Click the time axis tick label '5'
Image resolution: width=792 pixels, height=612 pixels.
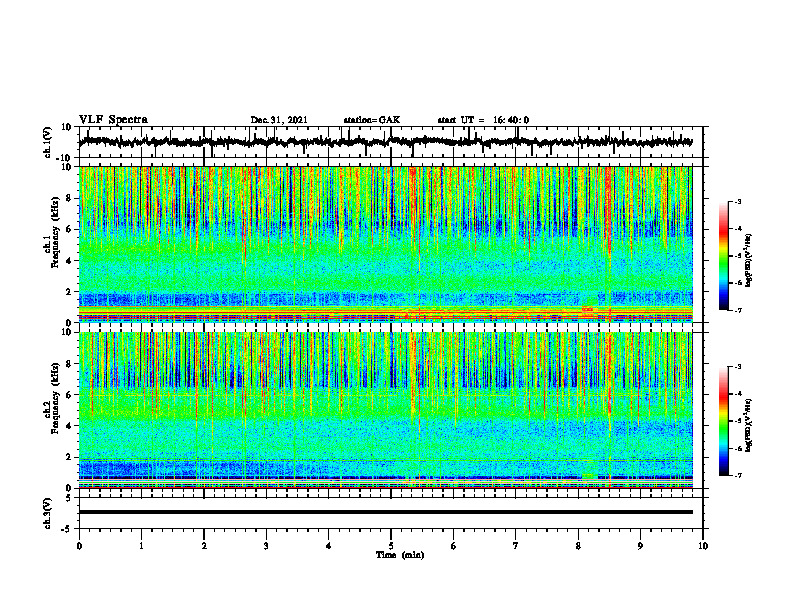click(x=391, y=546)
